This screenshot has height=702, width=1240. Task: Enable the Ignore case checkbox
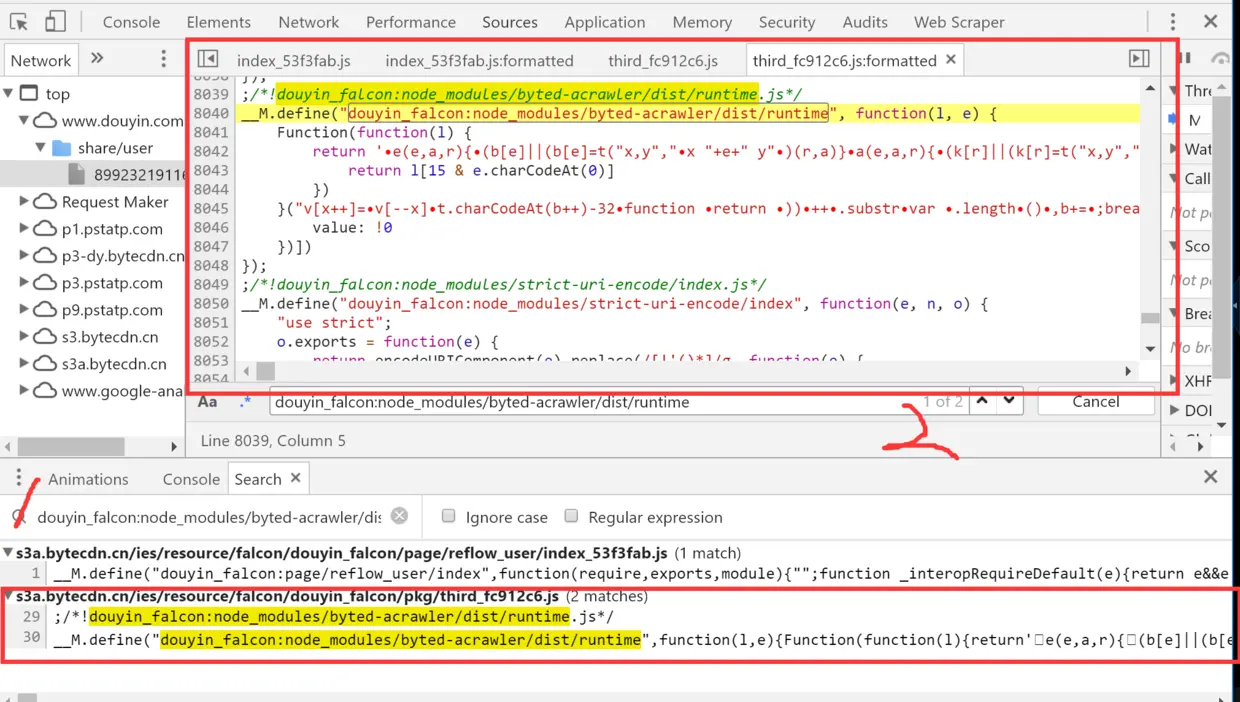click(449, 516)
